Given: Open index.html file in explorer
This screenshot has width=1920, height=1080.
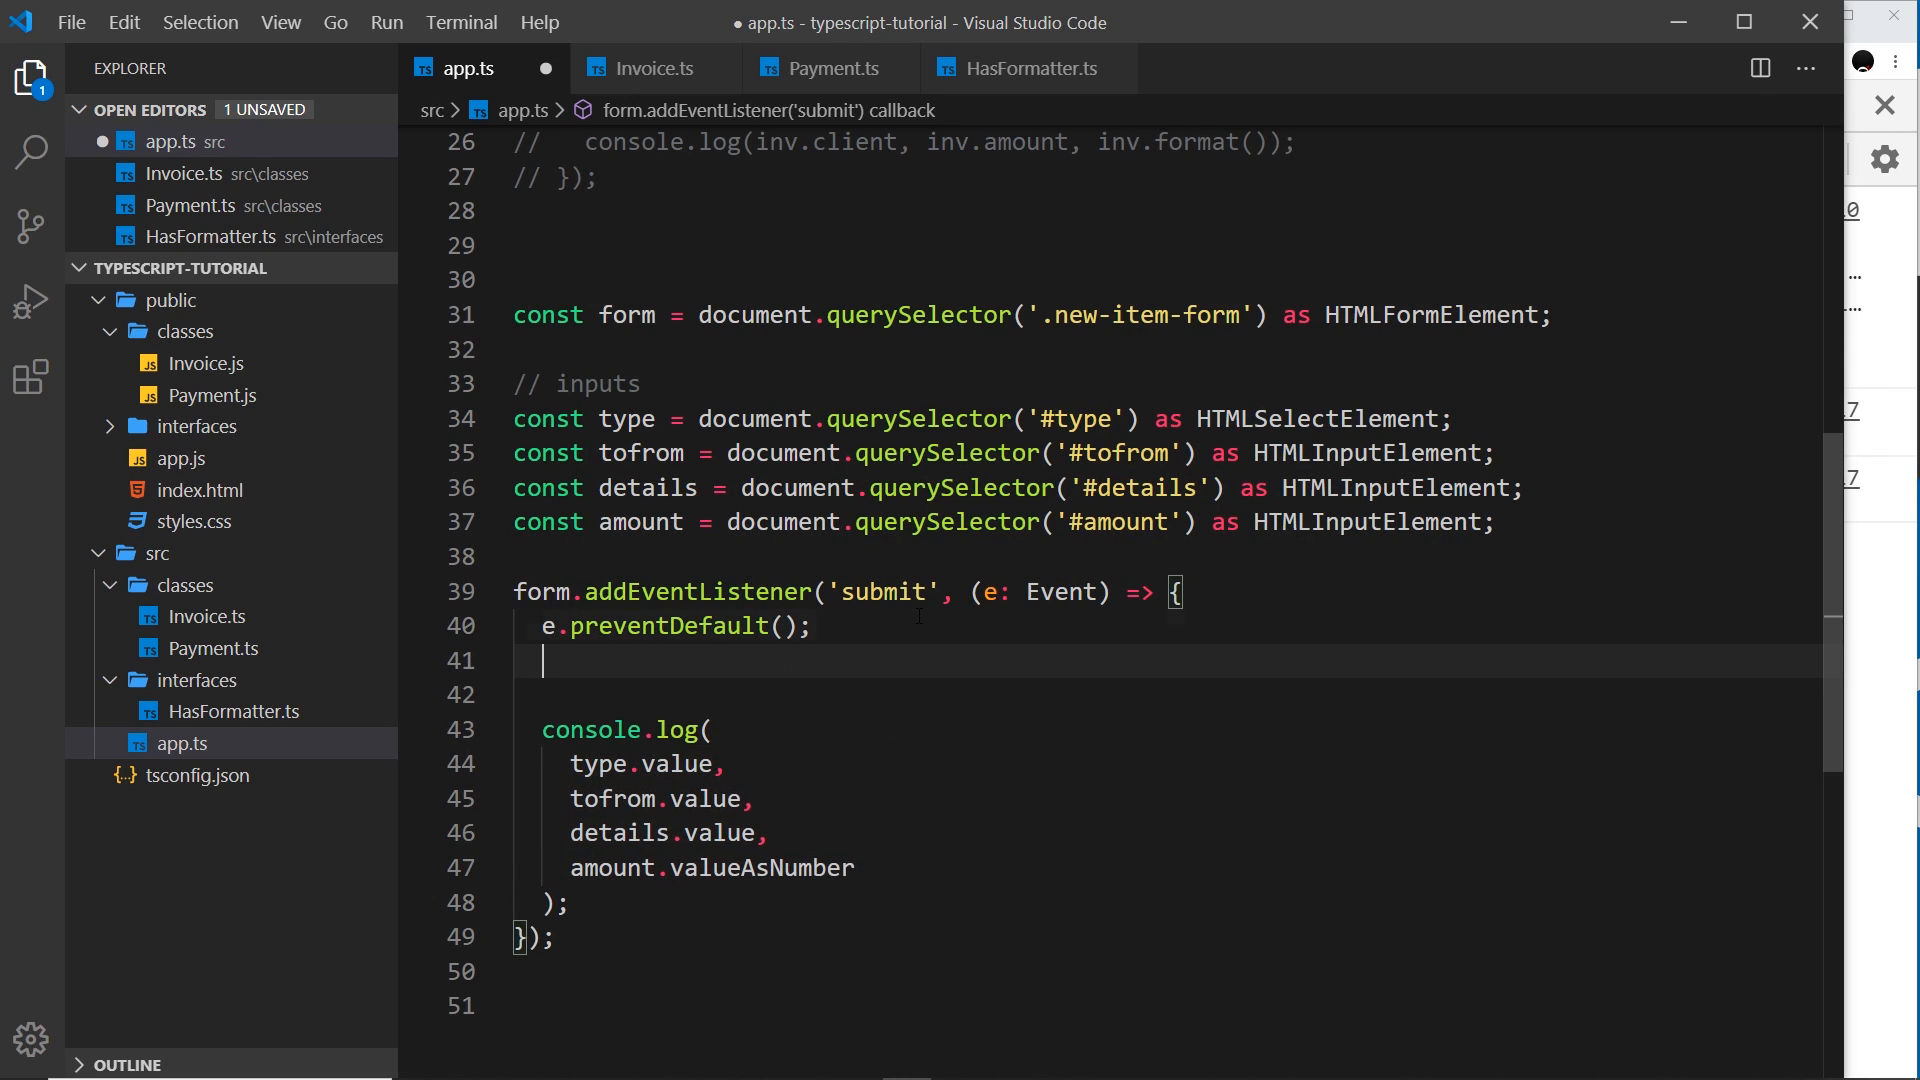Looking at the screenshot, I should point(200,490).
